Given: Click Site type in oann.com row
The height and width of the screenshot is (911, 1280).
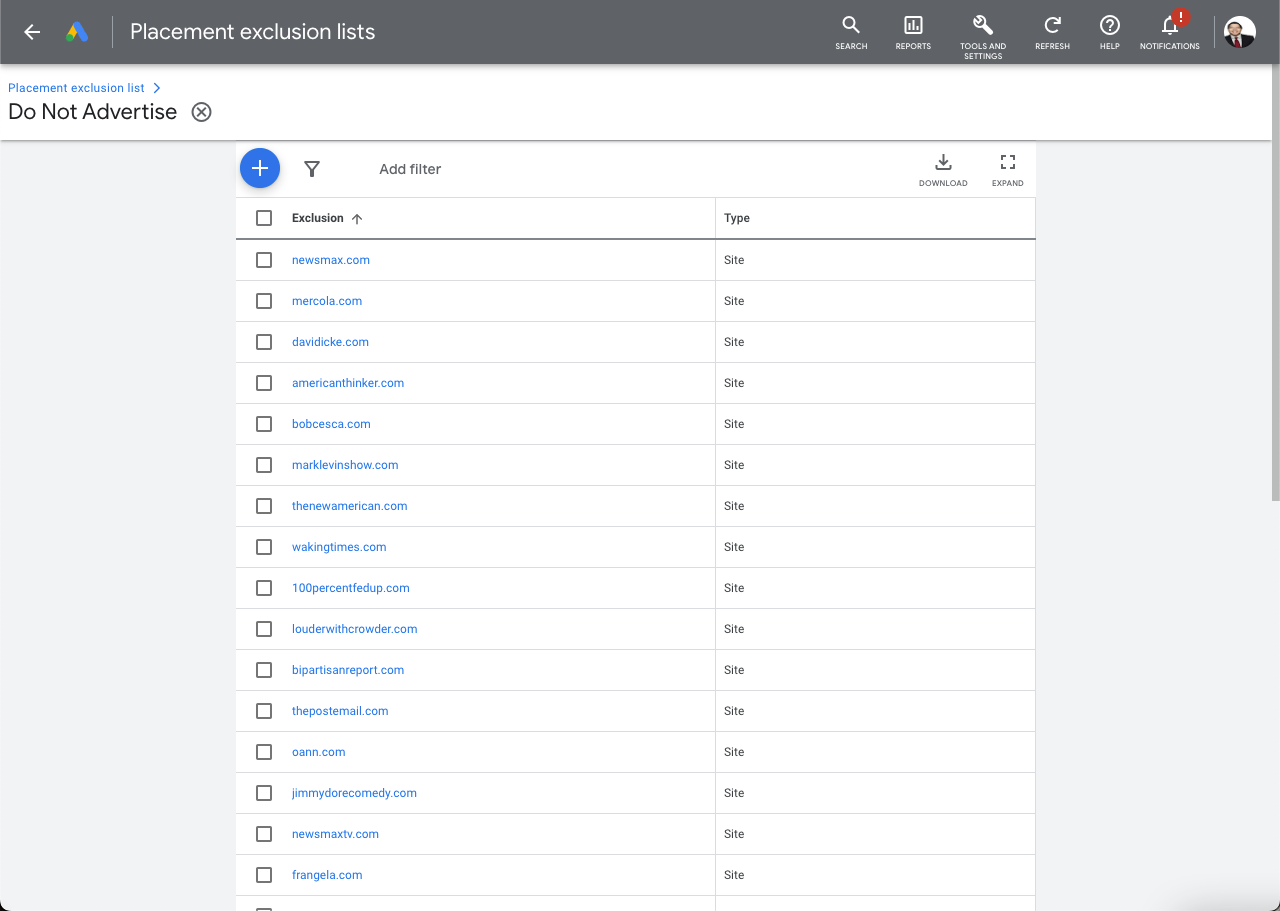Looking at the screenshot, I should pos(734,752).
